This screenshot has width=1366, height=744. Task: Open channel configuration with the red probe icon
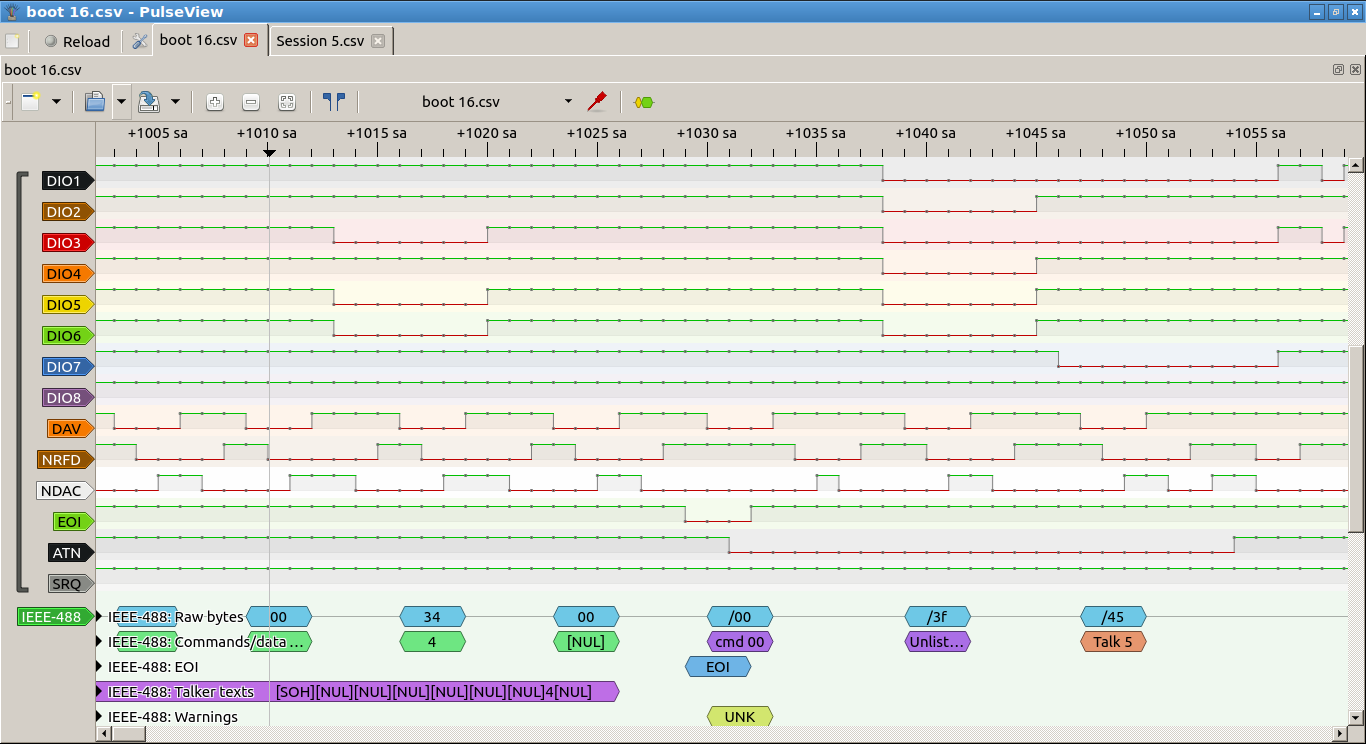point(597,101)
